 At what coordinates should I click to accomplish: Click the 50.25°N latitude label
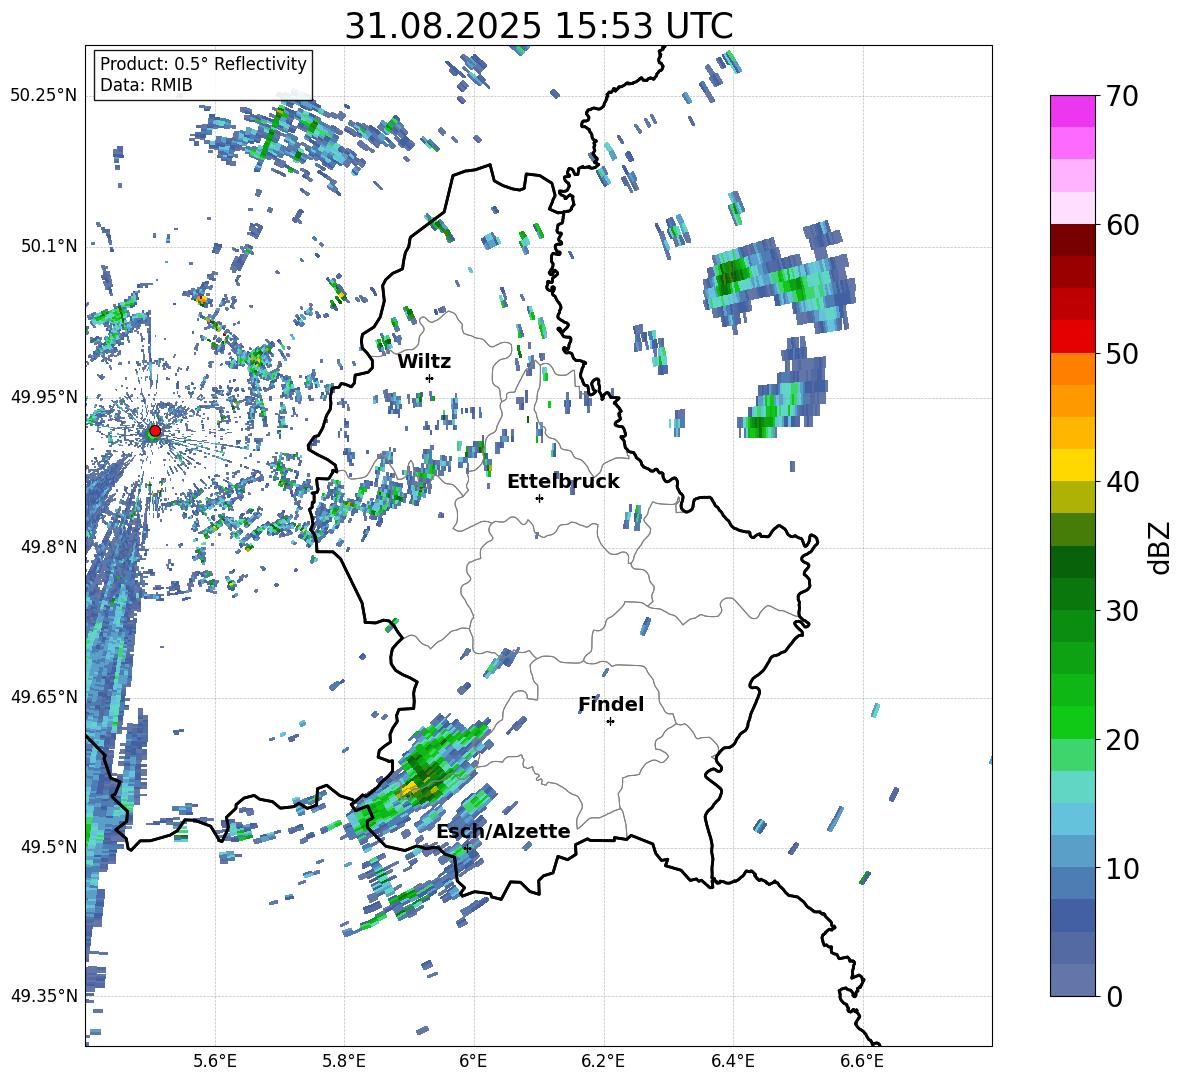pyautogui.click(x=45, y=96)
